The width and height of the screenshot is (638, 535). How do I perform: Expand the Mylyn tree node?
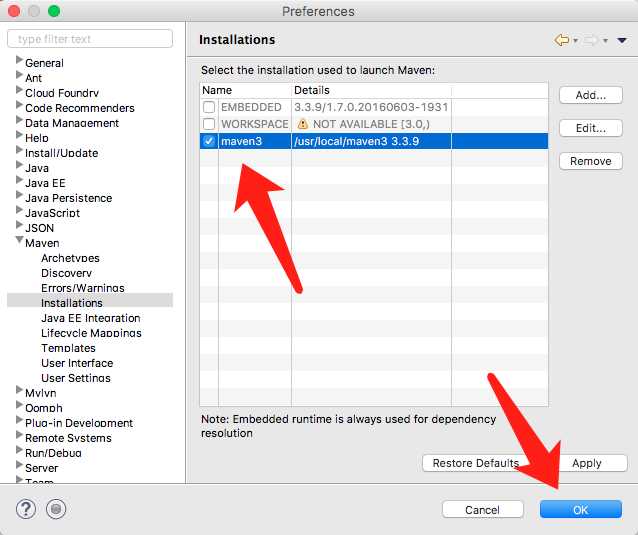19,390
